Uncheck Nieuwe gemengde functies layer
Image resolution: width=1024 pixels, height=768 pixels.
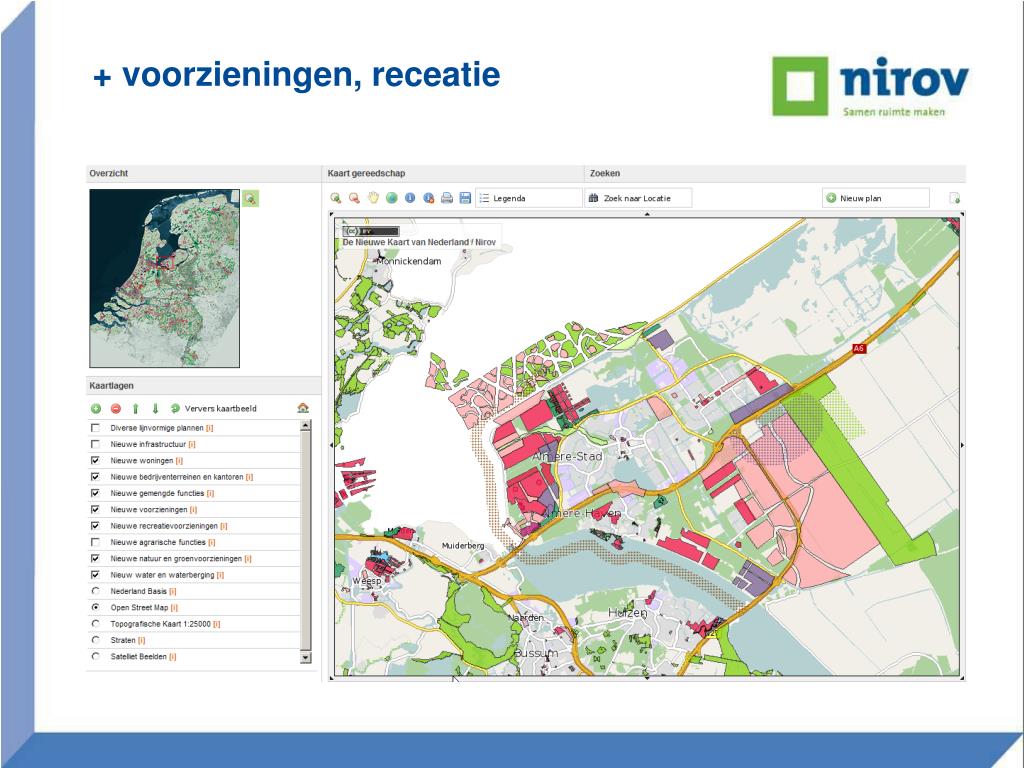[x=95, y=493]
